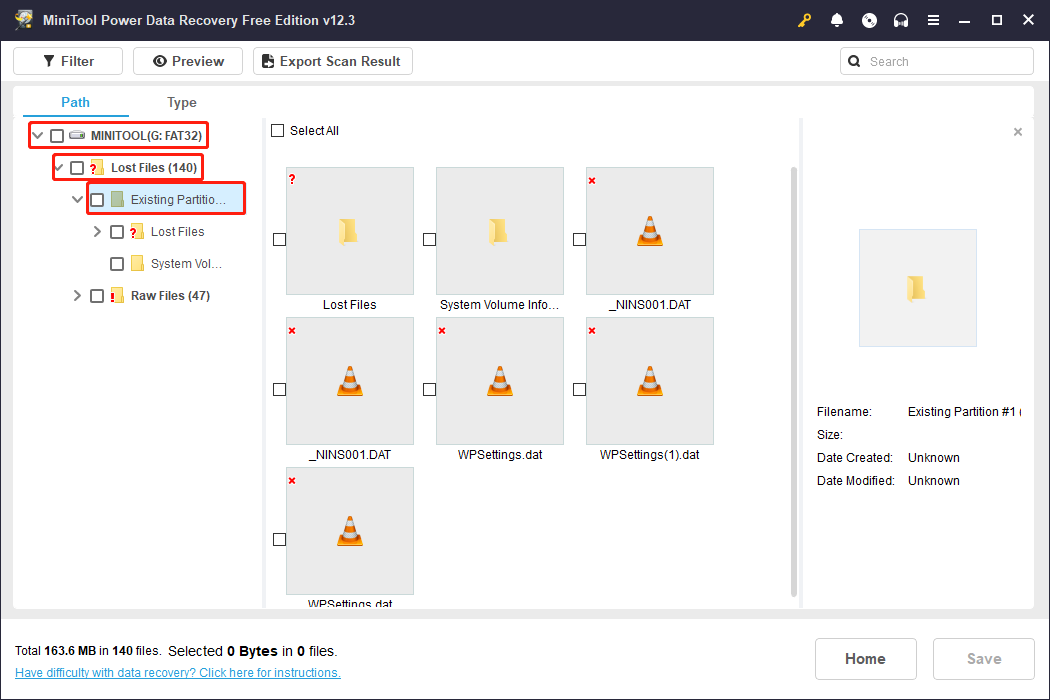The width and height of the screenshot is (1050, 700).
Task: Switch to the Type tab
Action: coord(181,102)
